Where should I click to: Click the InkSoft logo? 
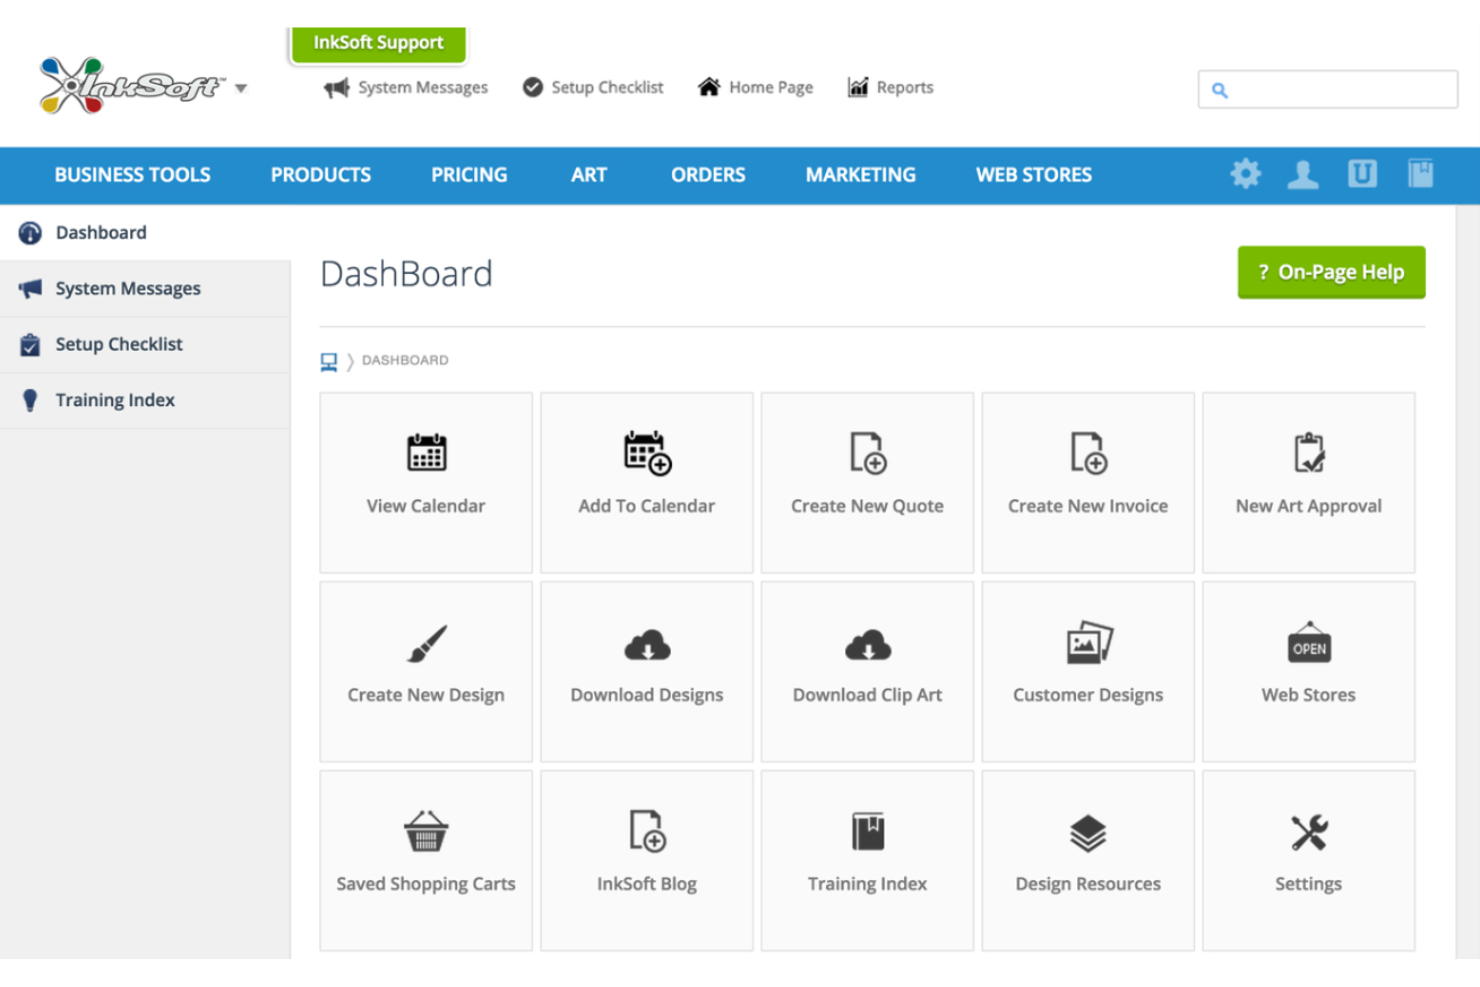pyautogui.click(x=131, y=86)
